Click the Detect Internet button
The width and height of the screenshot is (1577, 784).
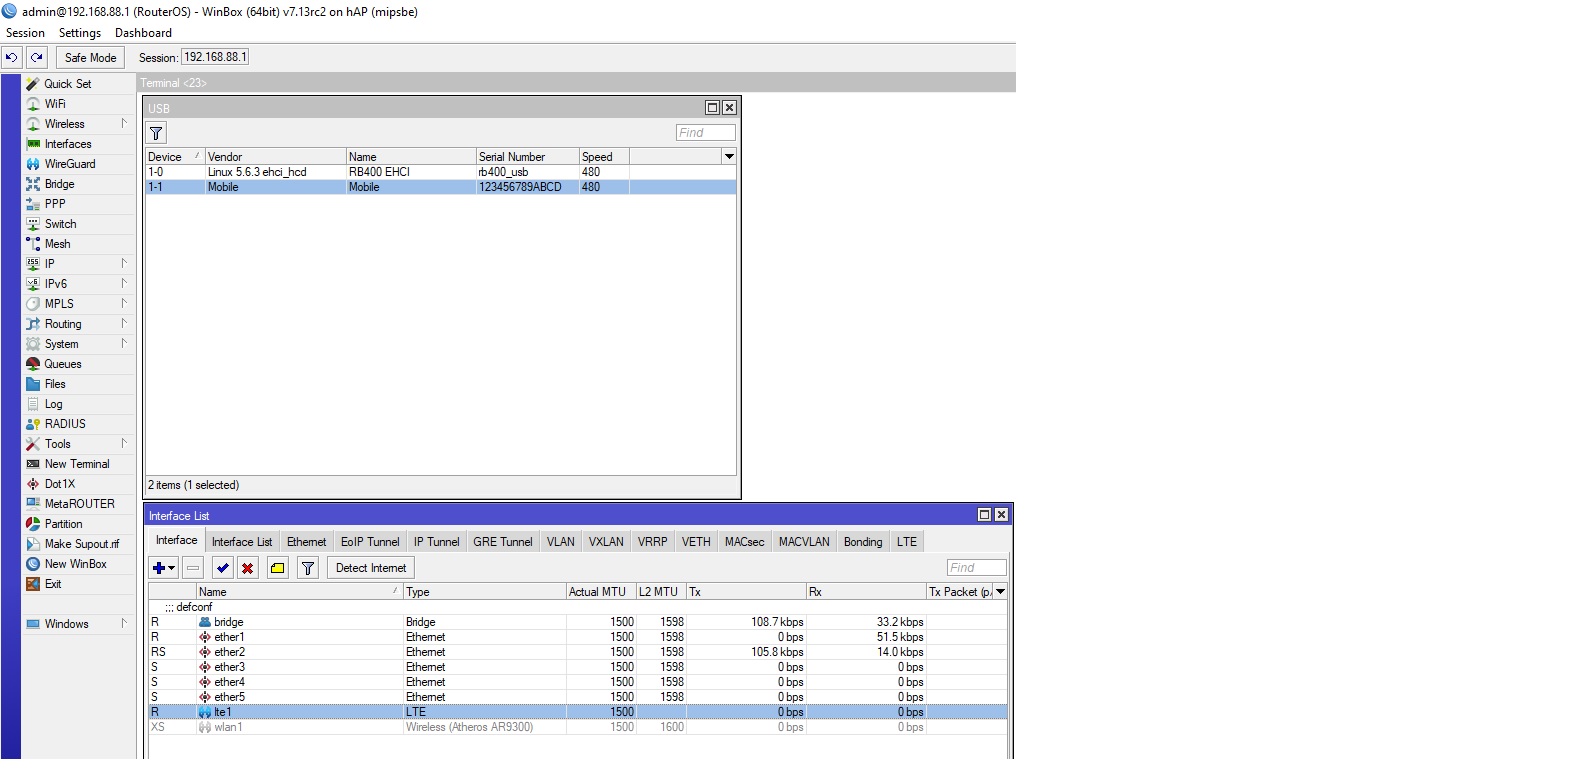click(x=371, y=568)
